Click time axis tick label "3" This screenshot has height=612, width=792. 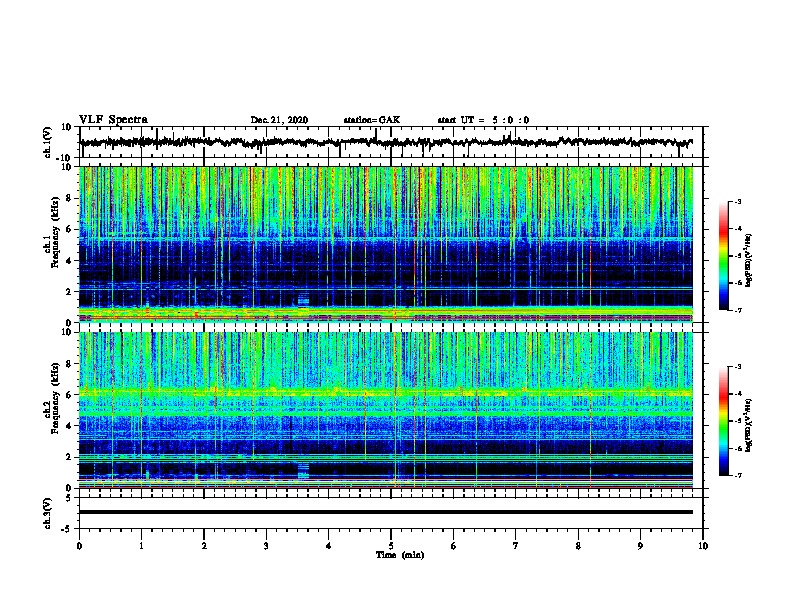[266, 546]
